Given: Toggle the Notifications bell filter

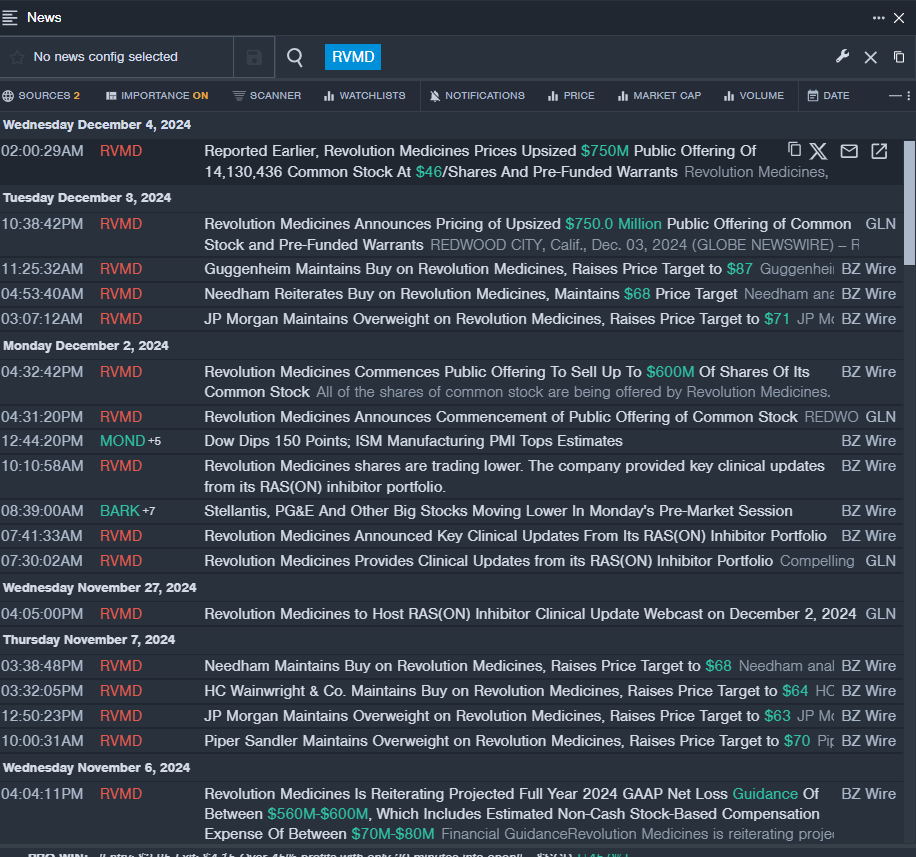Looking at the screenshot, I should (476, 96).
